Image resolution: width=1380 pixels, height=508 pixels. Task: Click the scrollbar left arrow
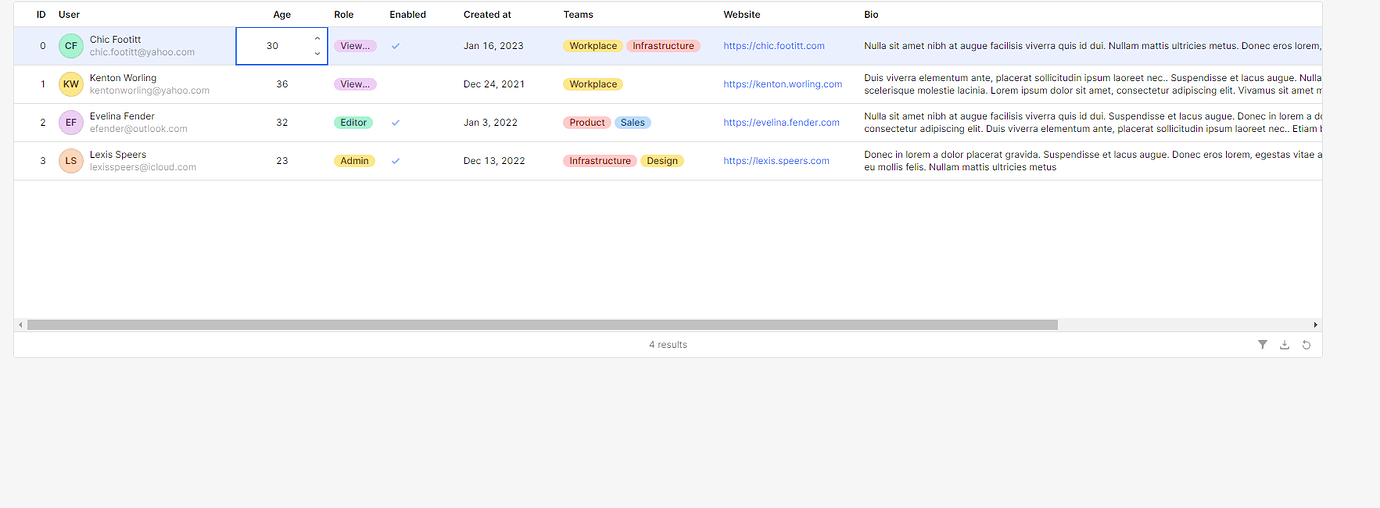click(x=20, y=325)
